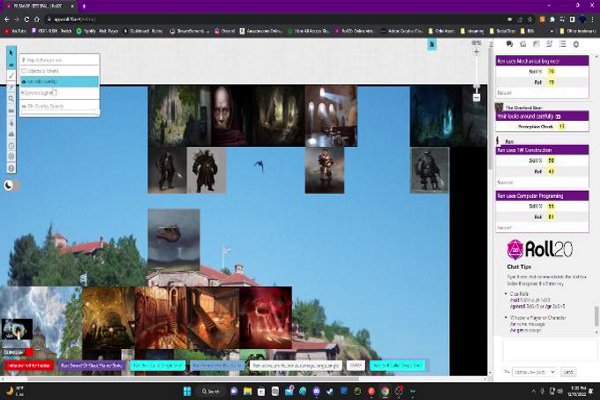Open the speaking-as dropdown

tap(534, 372)
